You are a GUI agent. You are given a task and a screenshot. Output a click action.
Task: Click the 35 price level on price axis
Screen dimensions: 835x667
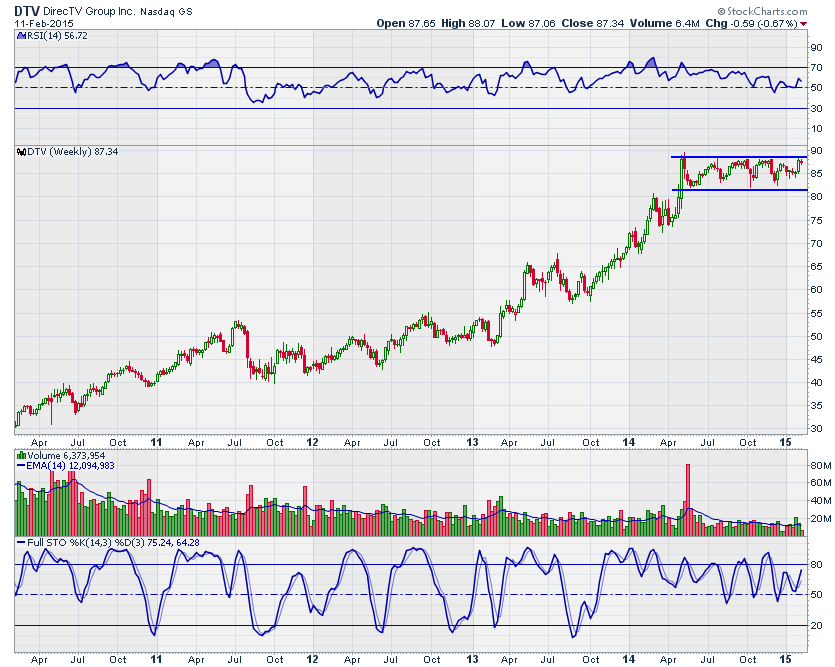[x=816, y=406]
